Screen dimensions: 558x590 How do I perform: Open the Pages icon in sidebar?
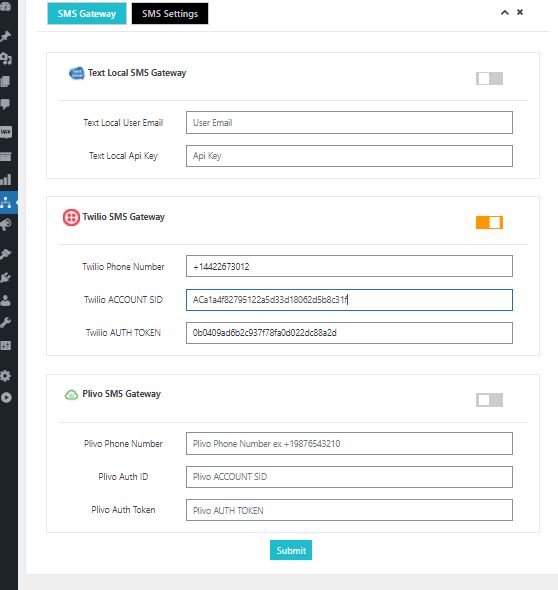(x=5, y=82)
